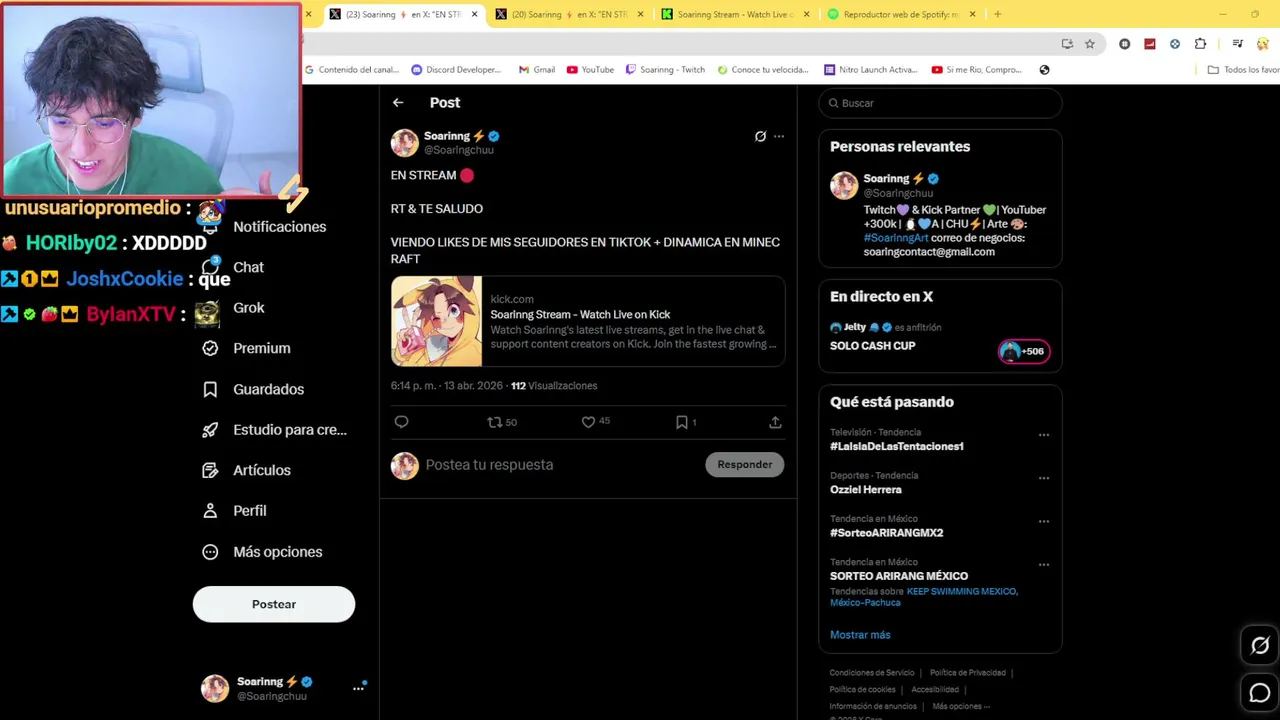Open the browser extensions puzzle icon

pyautogui.click(x=1200, y=44)
